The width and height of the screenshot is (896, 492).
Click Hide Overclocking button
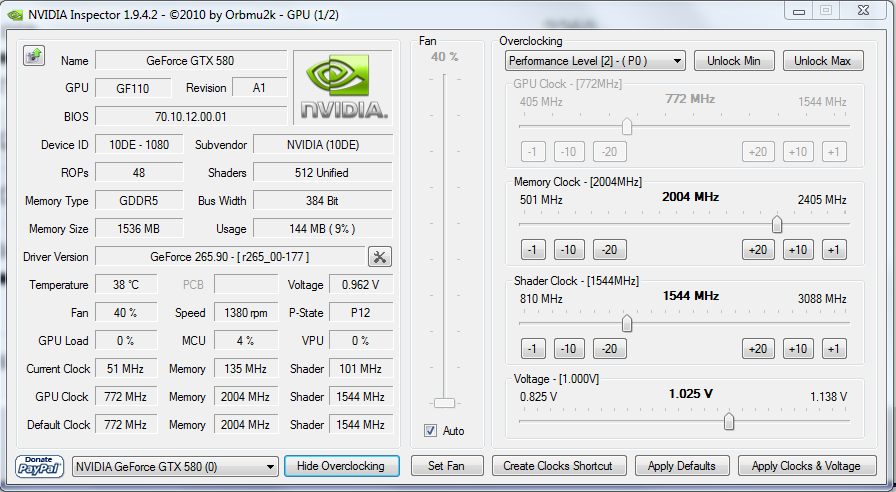tap(341, 466)
